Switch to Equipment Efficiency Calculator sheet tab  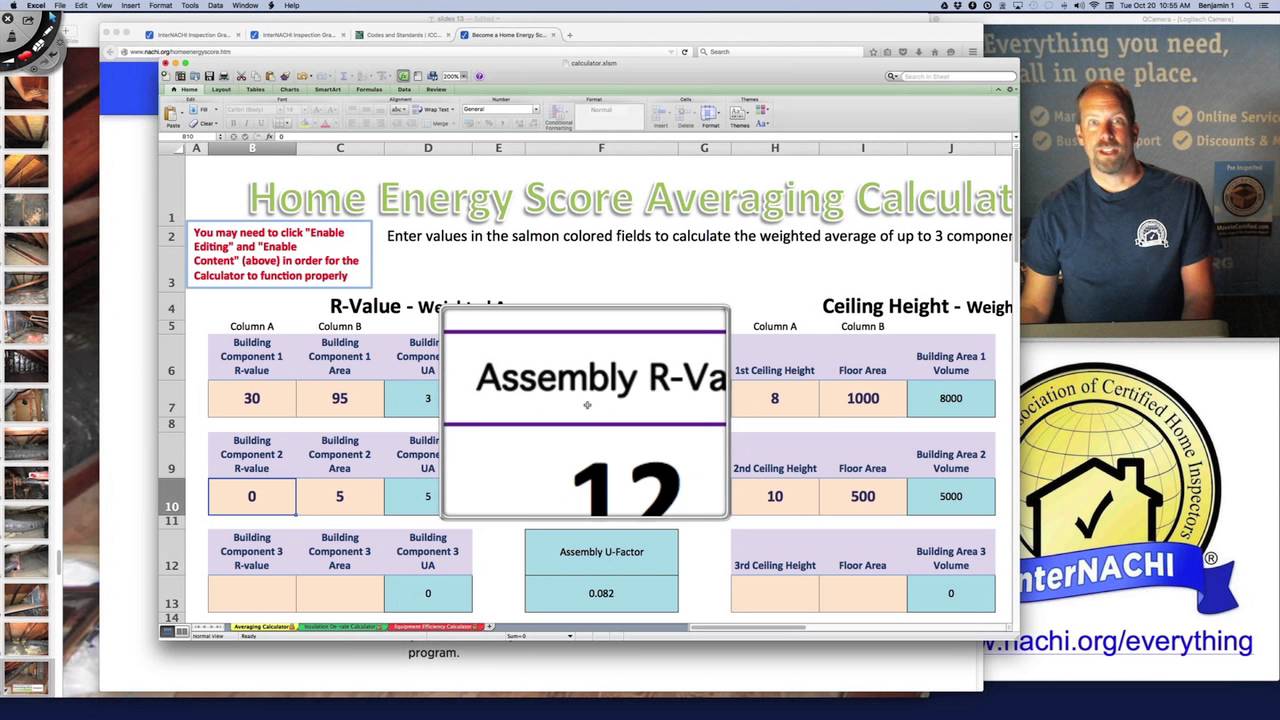[x=437, y=627]
